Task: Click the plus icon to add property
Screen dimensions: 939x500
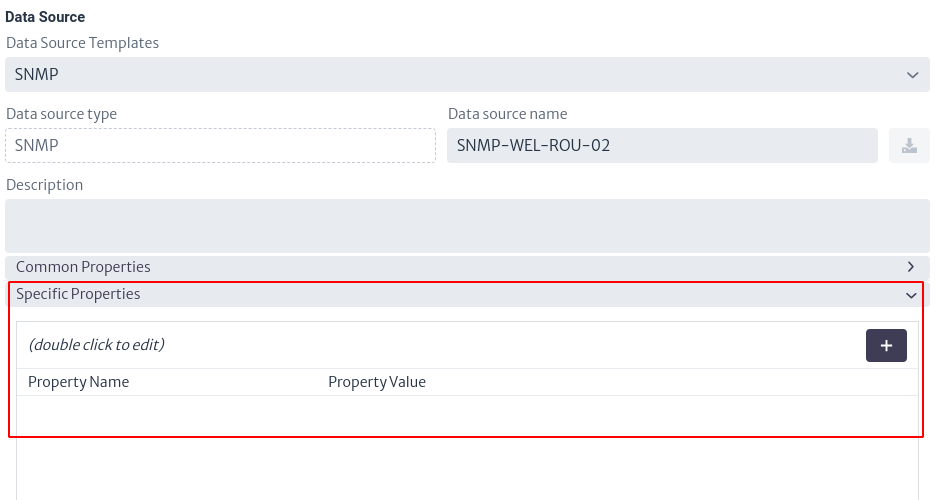Action: pos(886,346)
